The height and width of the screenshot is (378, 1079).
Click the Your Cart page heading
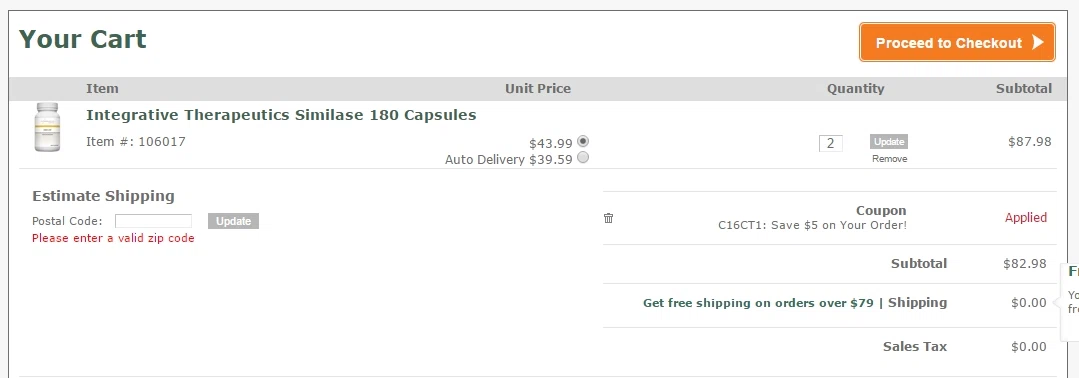point(83,39)
